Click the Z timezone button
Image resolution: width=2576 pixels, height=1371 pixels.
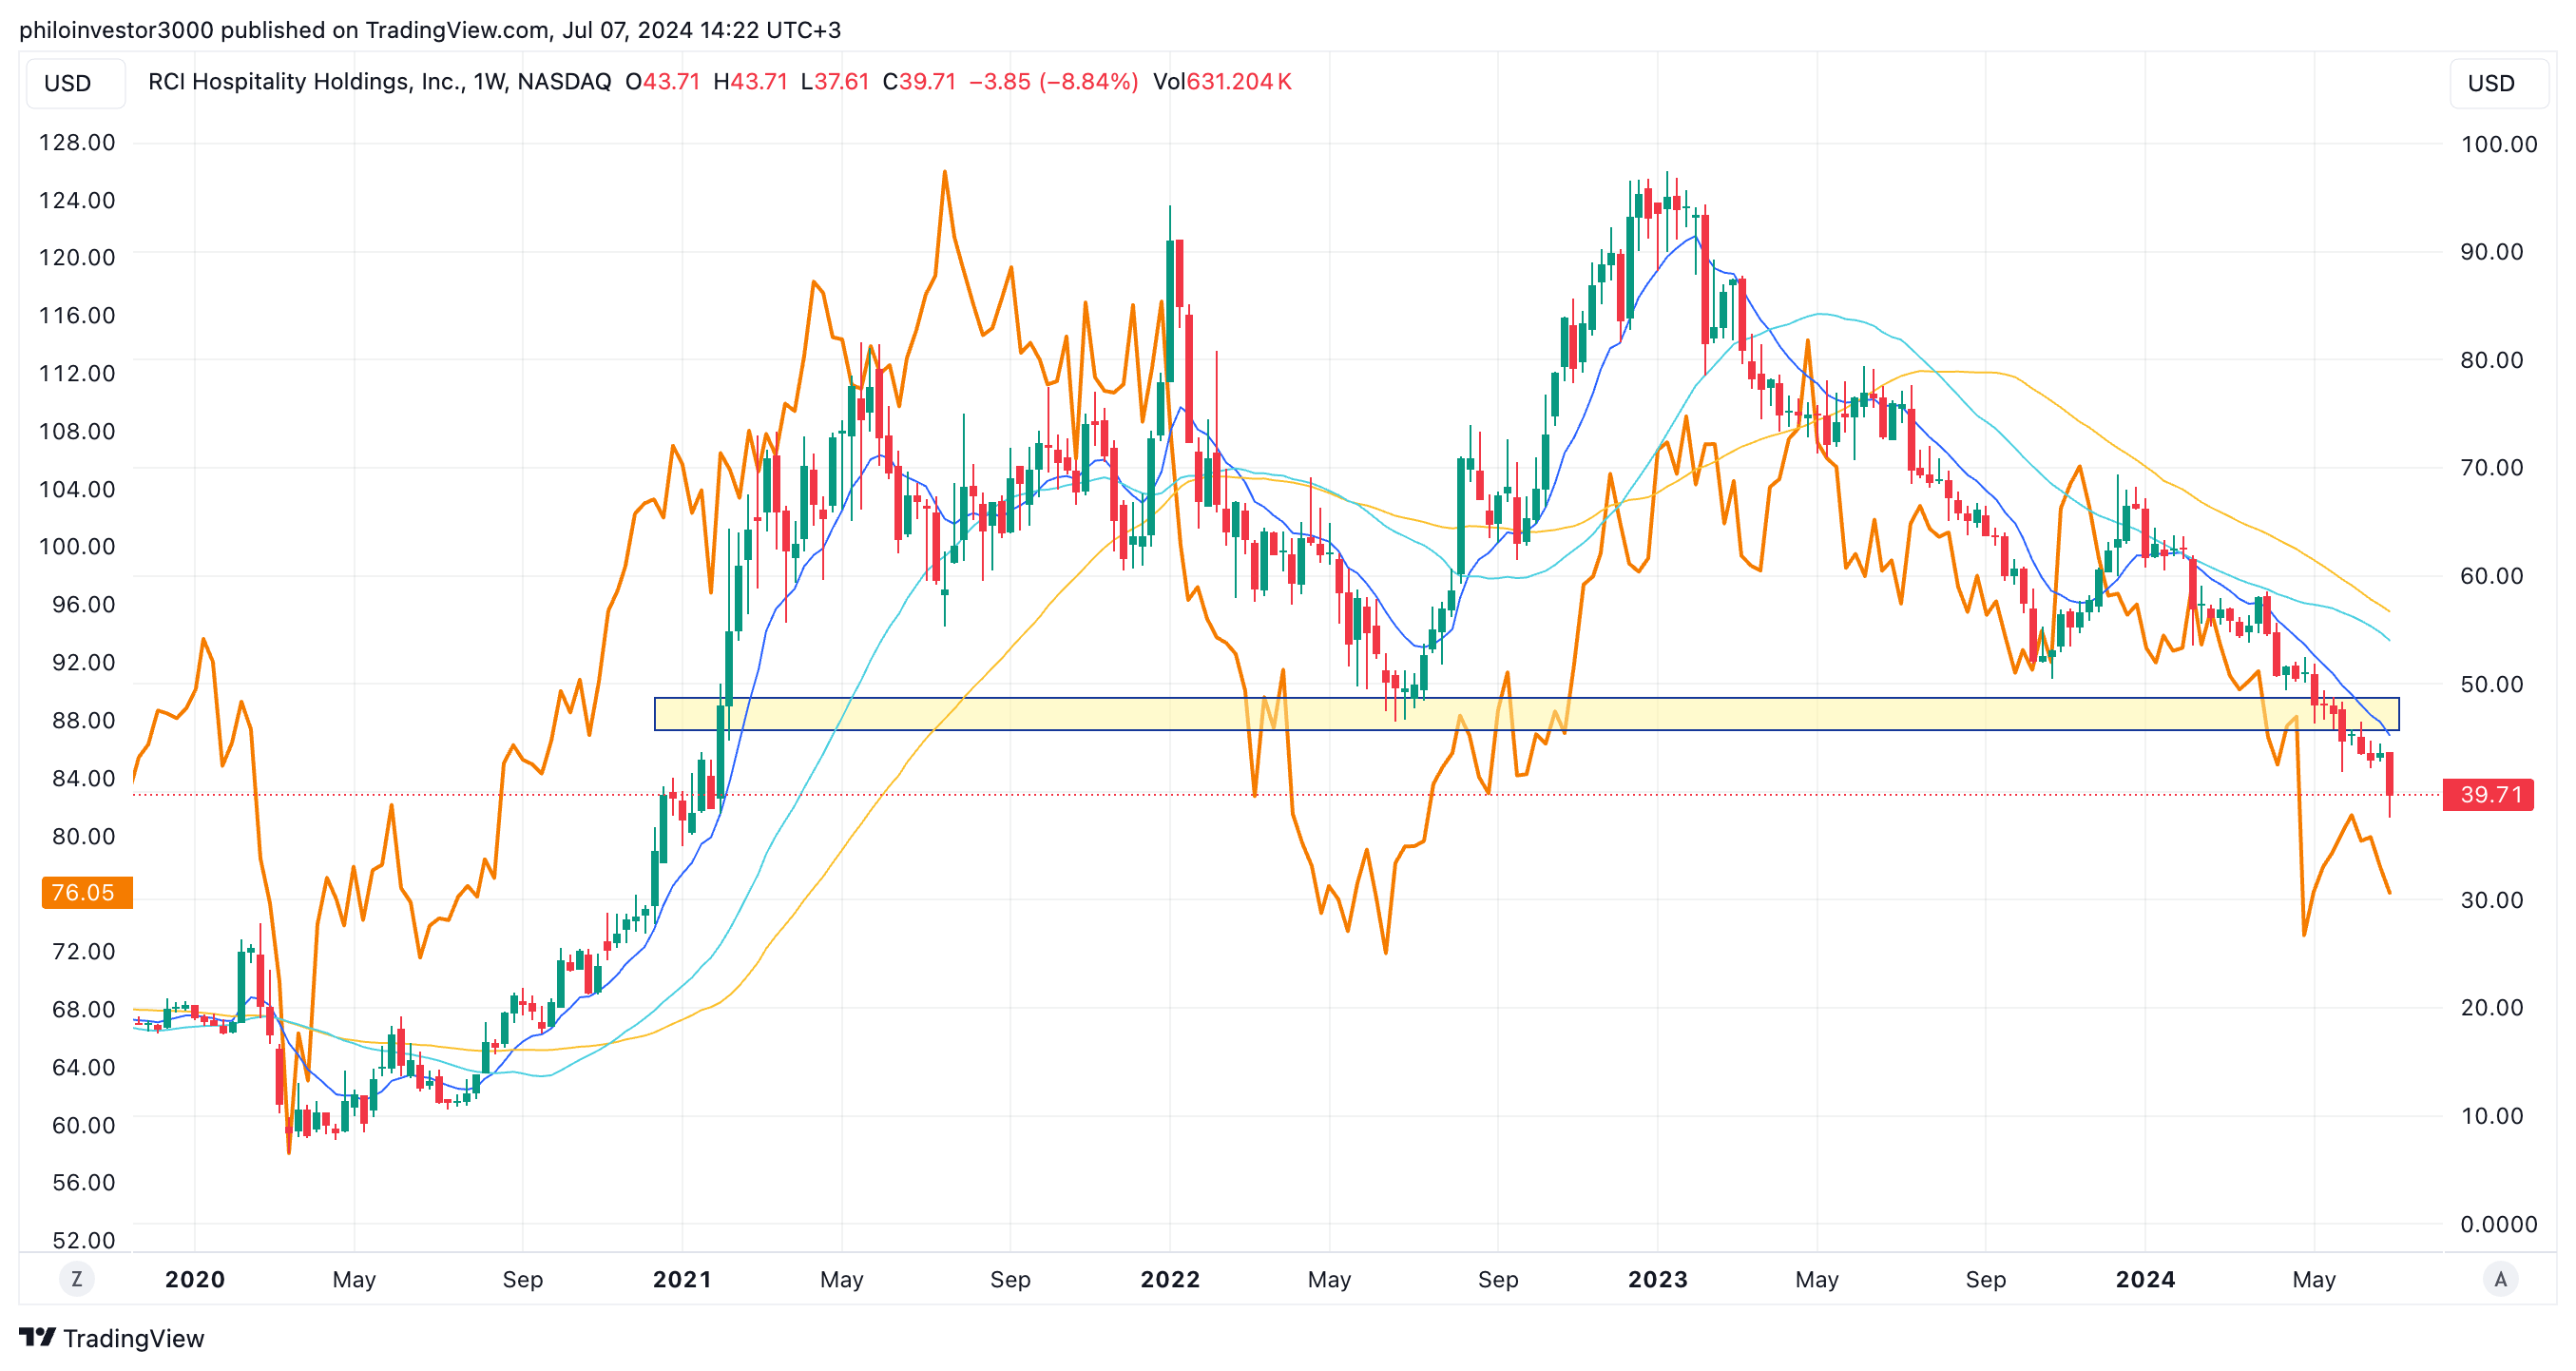click(x=77, y=1278)
